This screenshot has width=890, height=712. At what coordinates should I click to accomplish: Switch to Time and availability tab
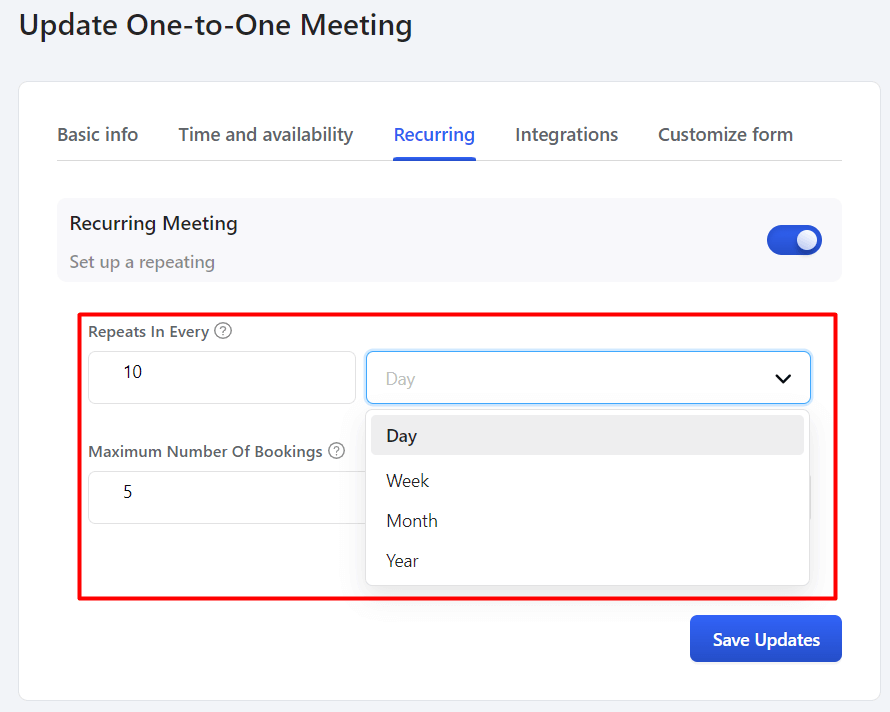coord(266,135)
